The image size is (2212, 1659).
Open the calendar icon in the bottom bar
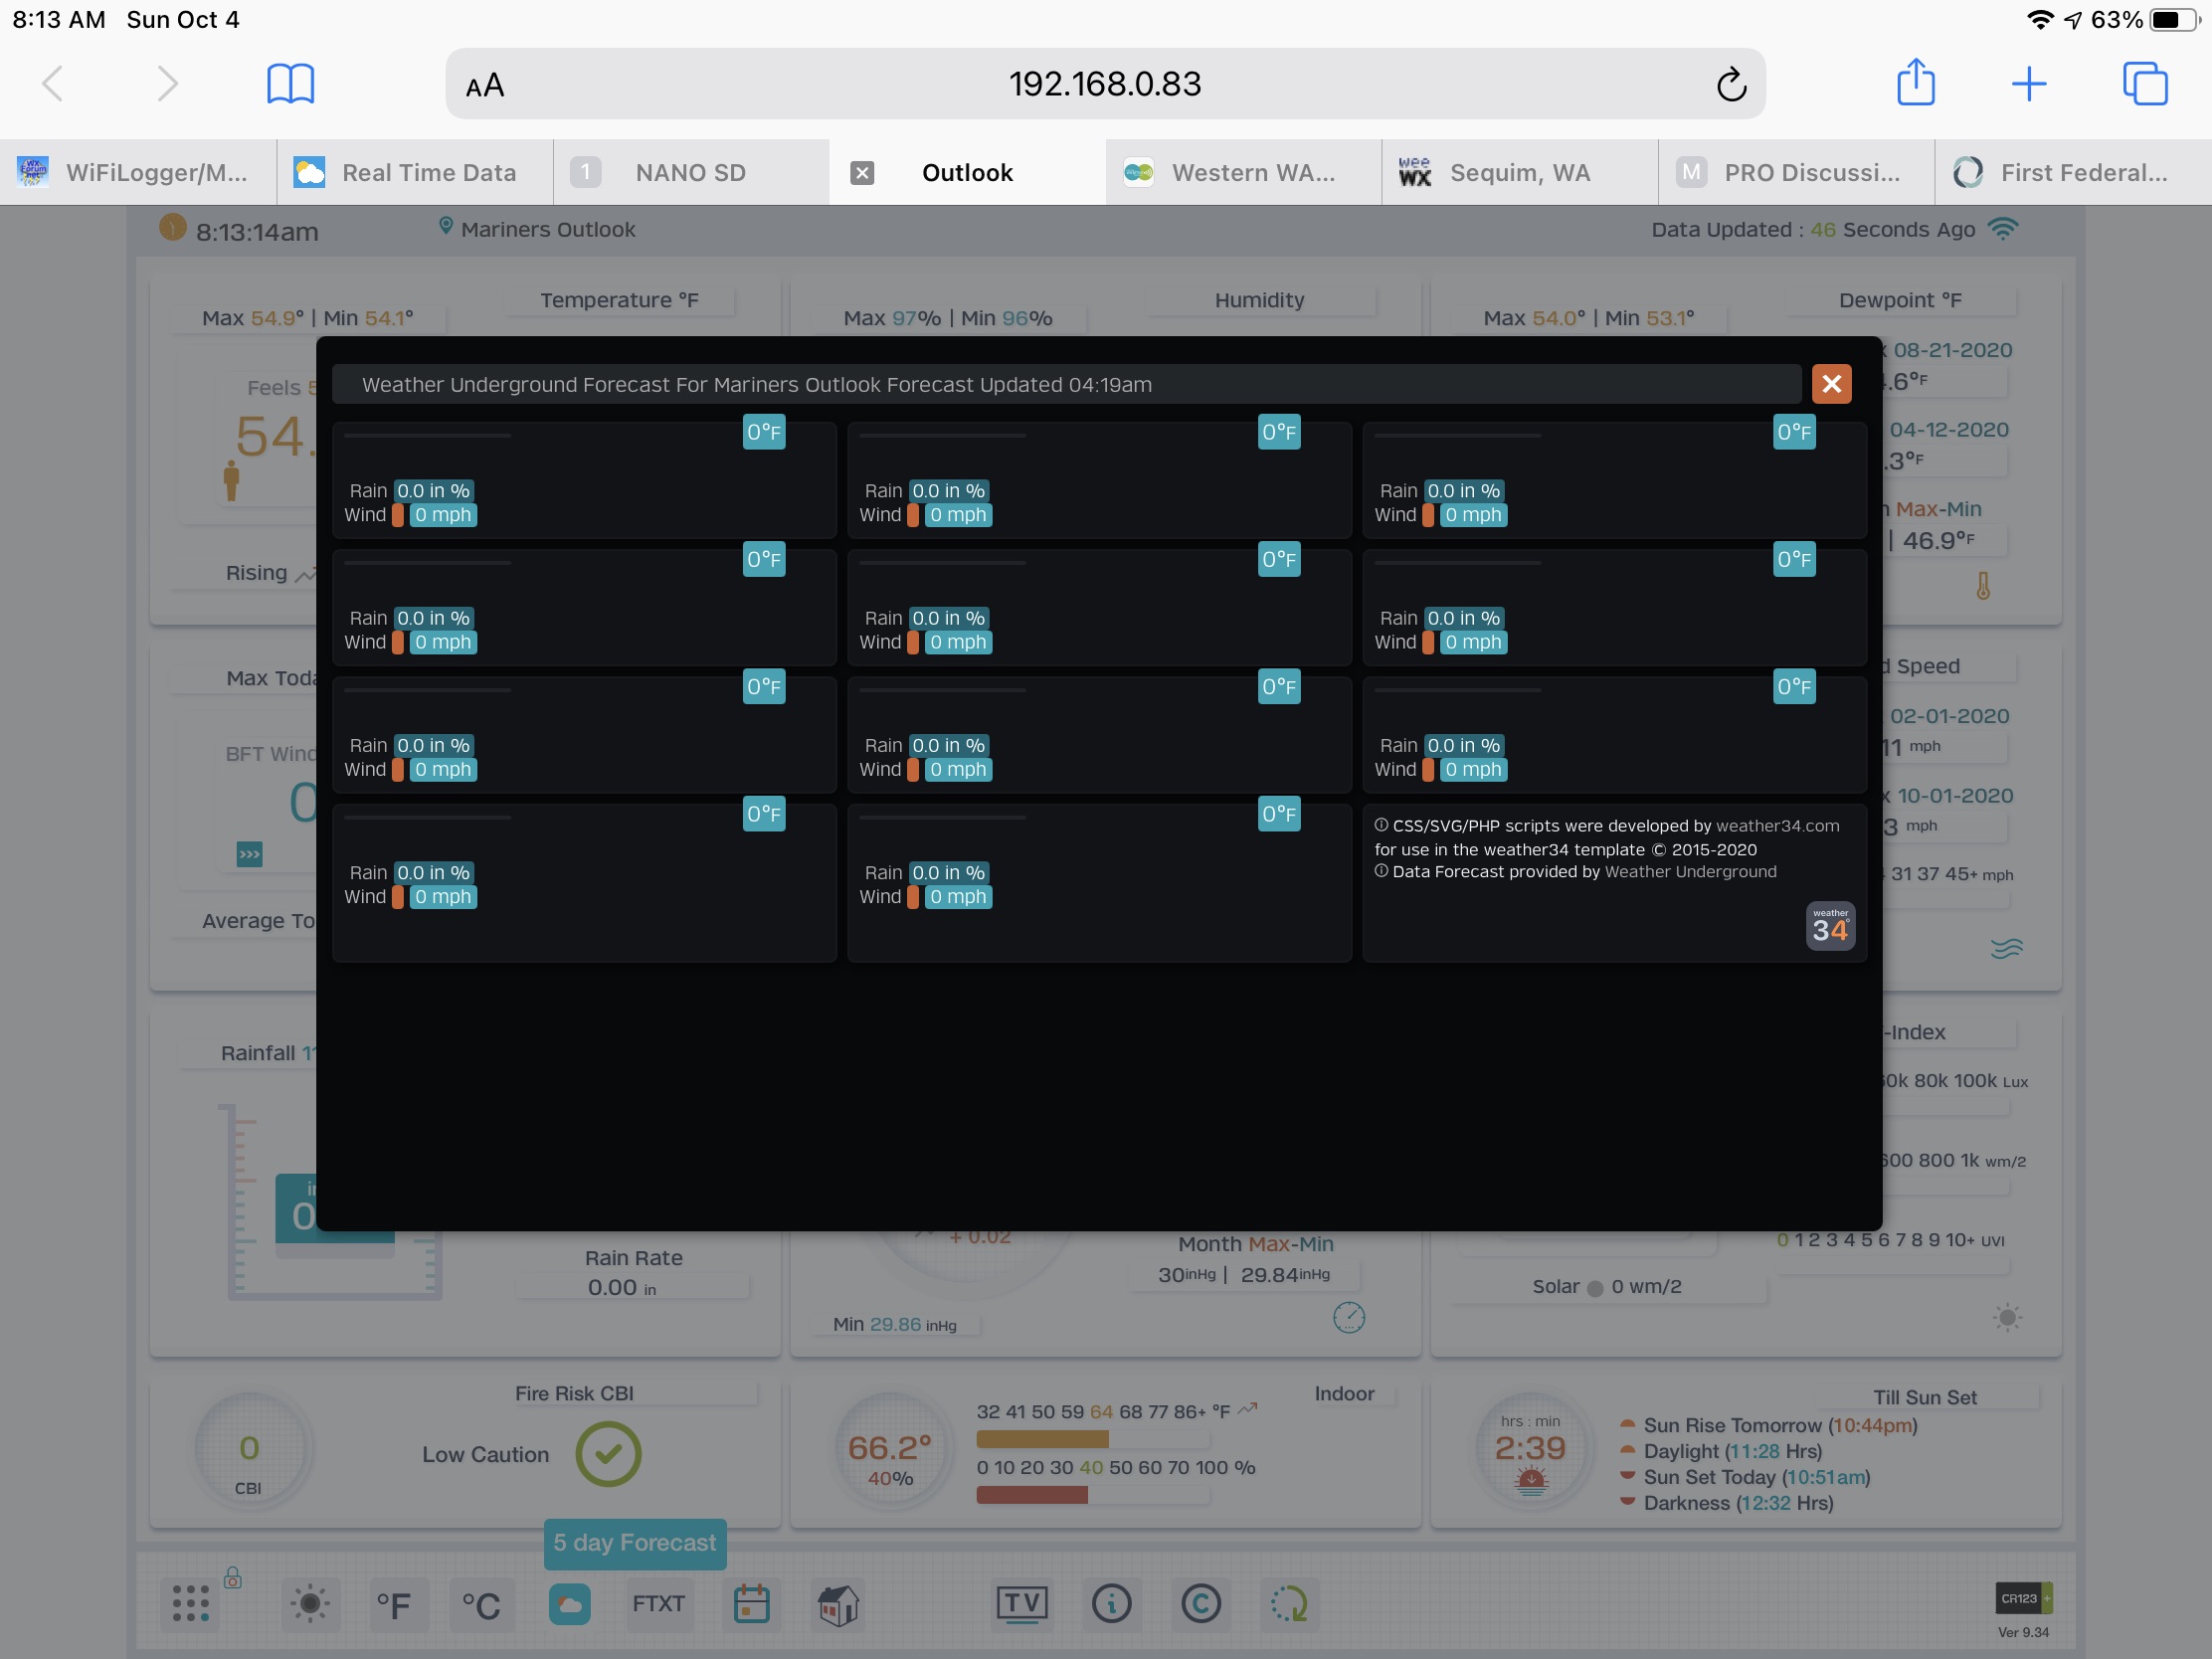pos(751,1604)
